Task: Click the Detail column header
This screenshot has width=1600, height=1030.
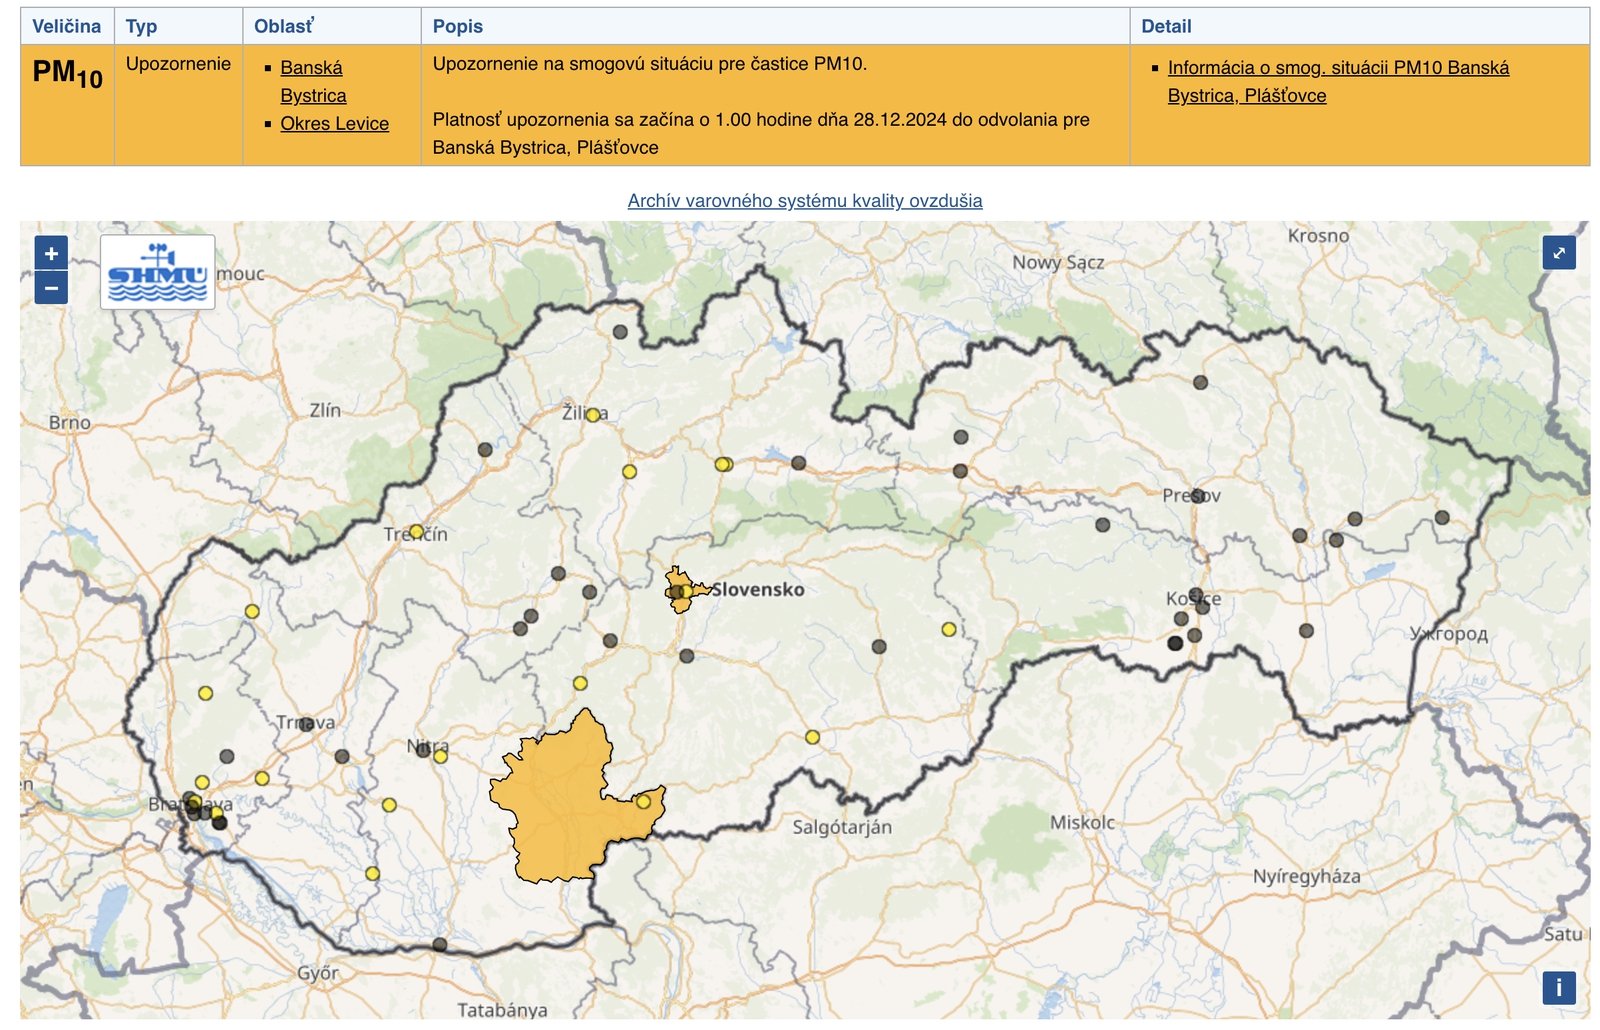Action: (1360, 26)
